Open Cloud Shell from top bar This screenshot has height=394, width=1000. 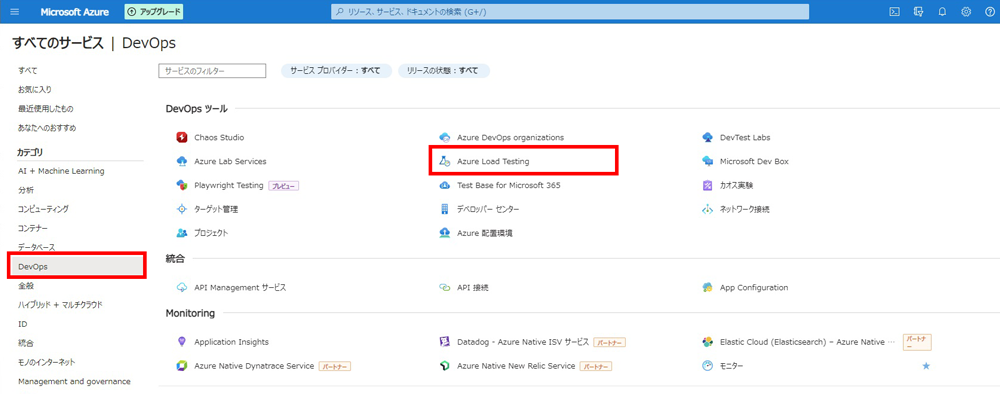click(895, 12)
